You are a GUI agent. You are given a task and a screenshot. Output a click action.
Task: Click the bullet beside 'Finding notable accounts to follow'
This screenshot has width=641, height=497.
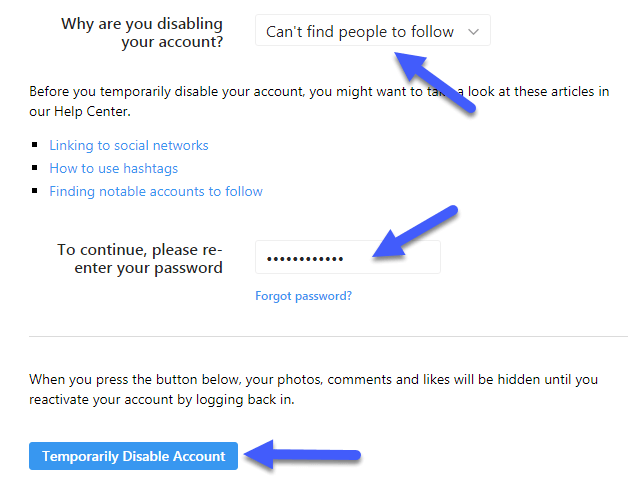[x=37, y=191]
